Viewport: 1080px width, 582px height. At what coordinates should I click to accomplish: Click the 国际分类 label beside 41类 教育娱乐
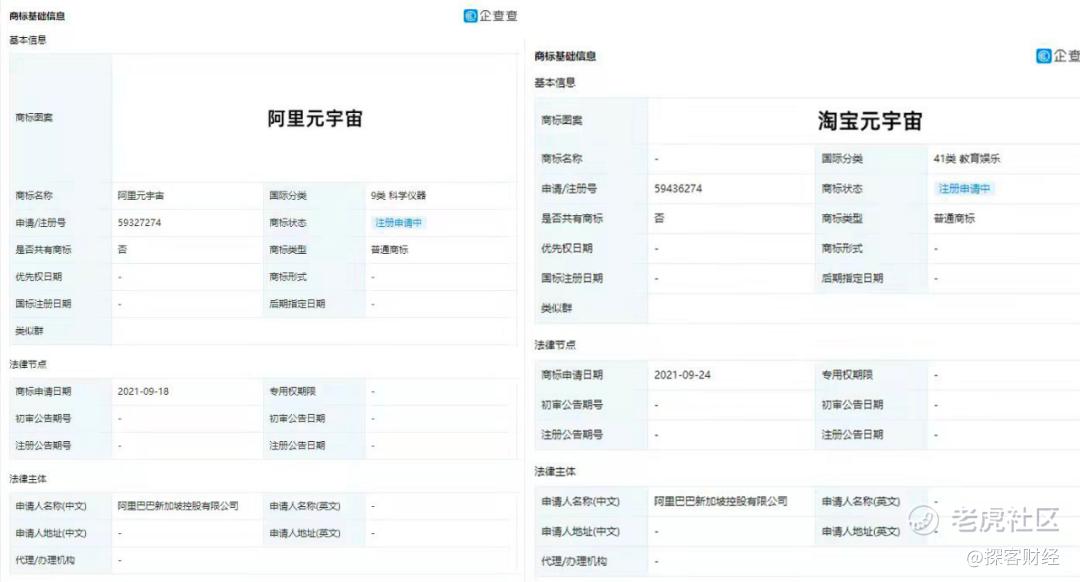[x=842, y=158]
